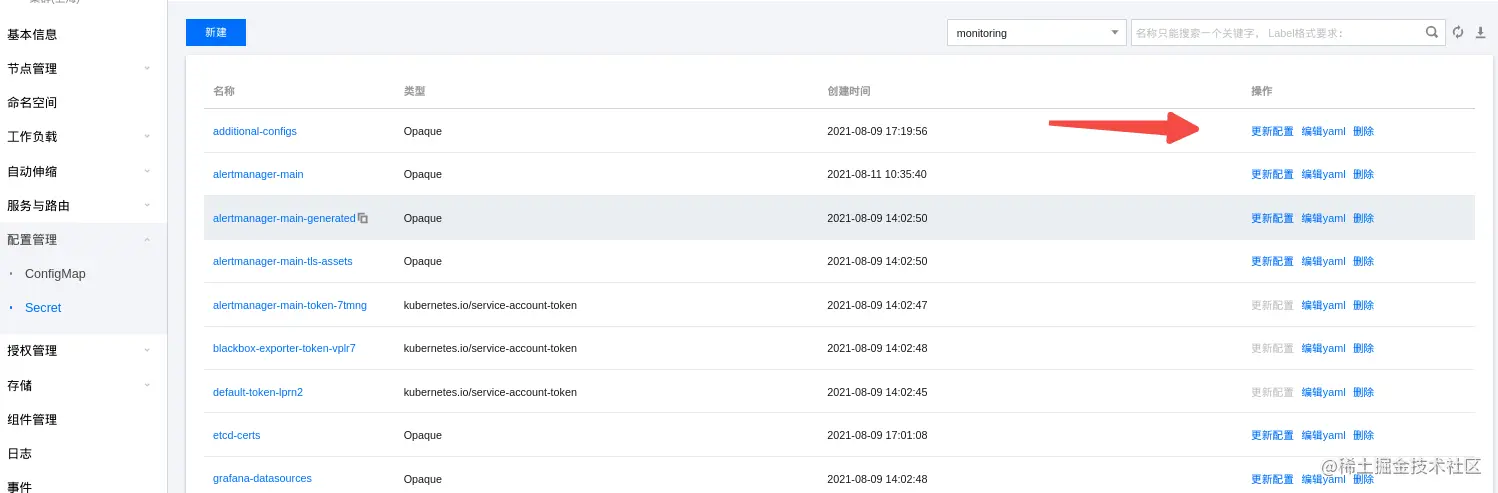Click 删除 for alertmanager-main

point(1363,174)
